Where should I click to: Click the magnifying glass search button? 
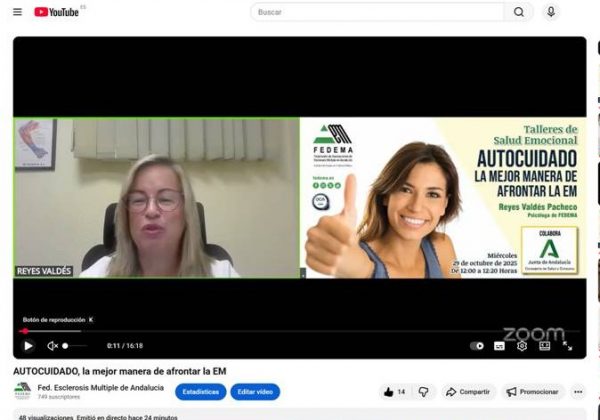[518, 12]
